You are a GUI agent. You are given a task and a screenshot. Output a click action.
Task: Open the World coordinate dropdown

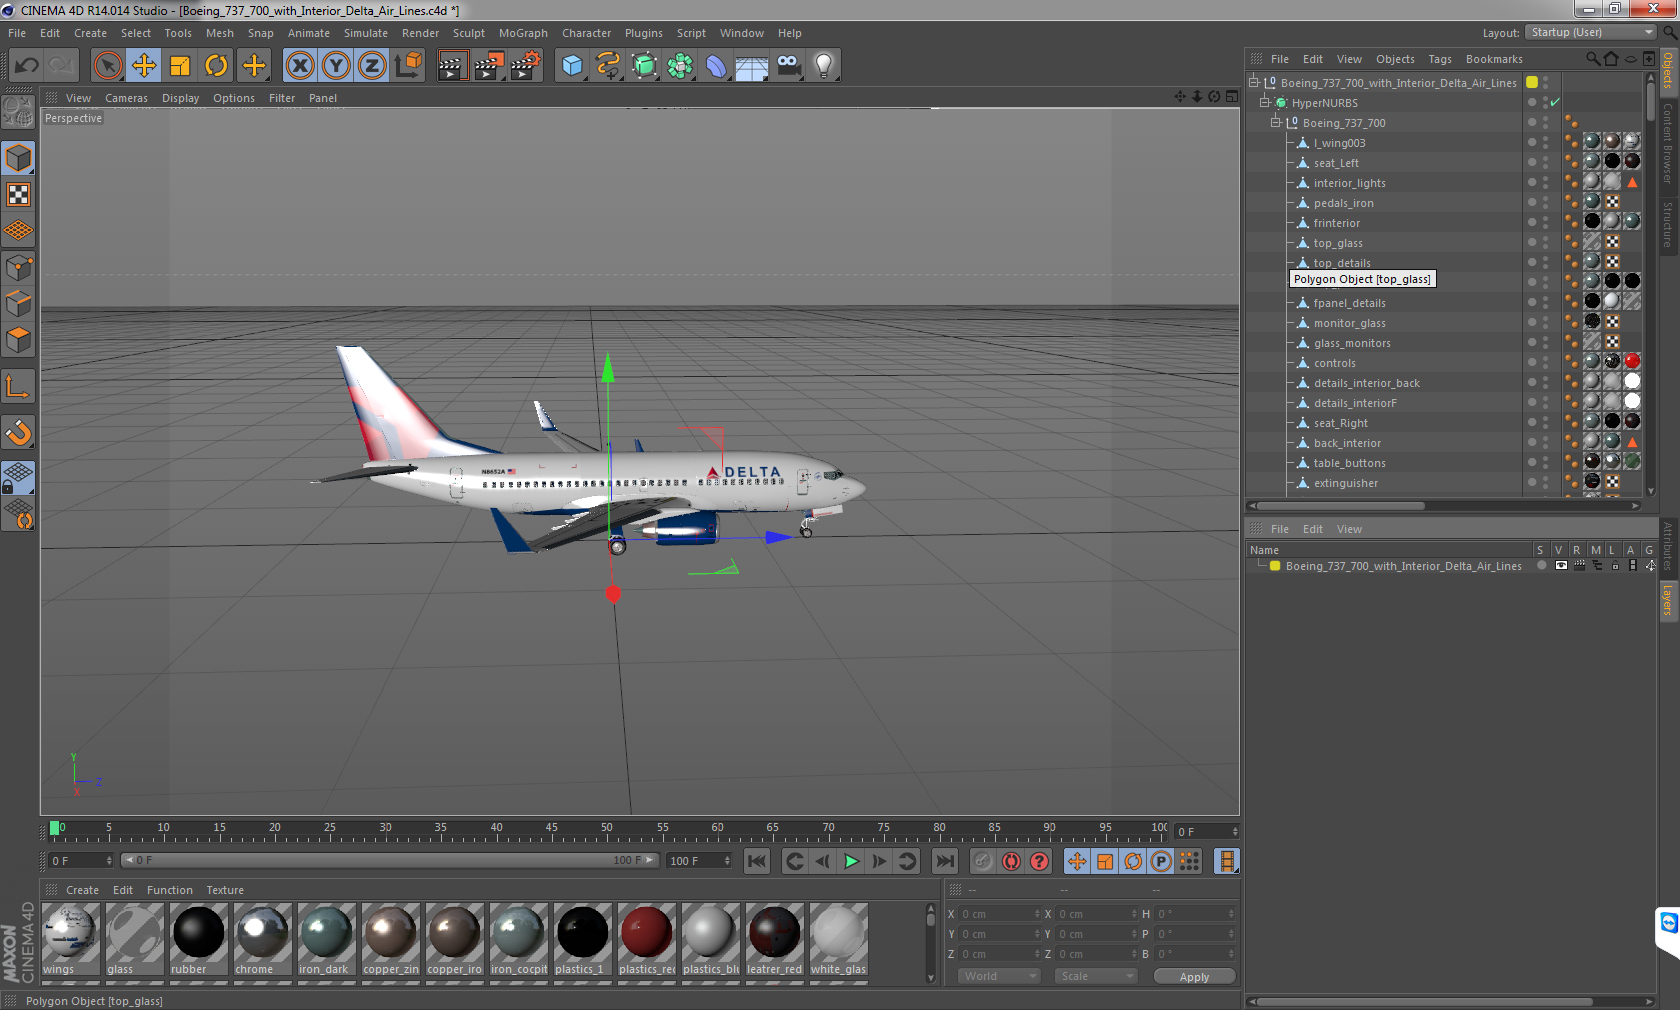[1000, 976]
